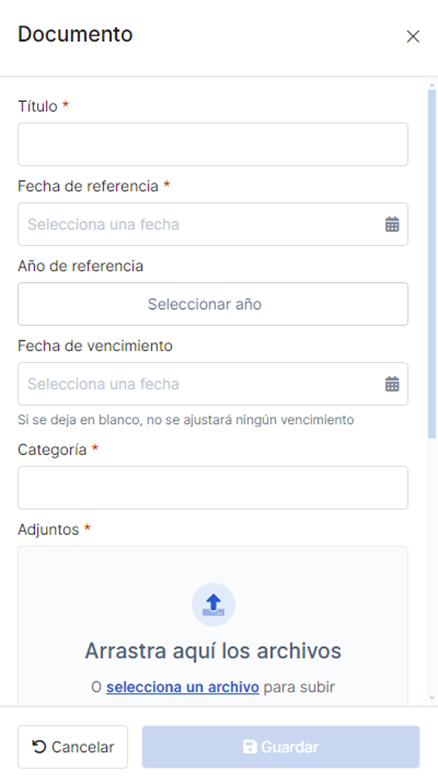
Task: Click the scrollbar down arrow
Action: point(432,698)
